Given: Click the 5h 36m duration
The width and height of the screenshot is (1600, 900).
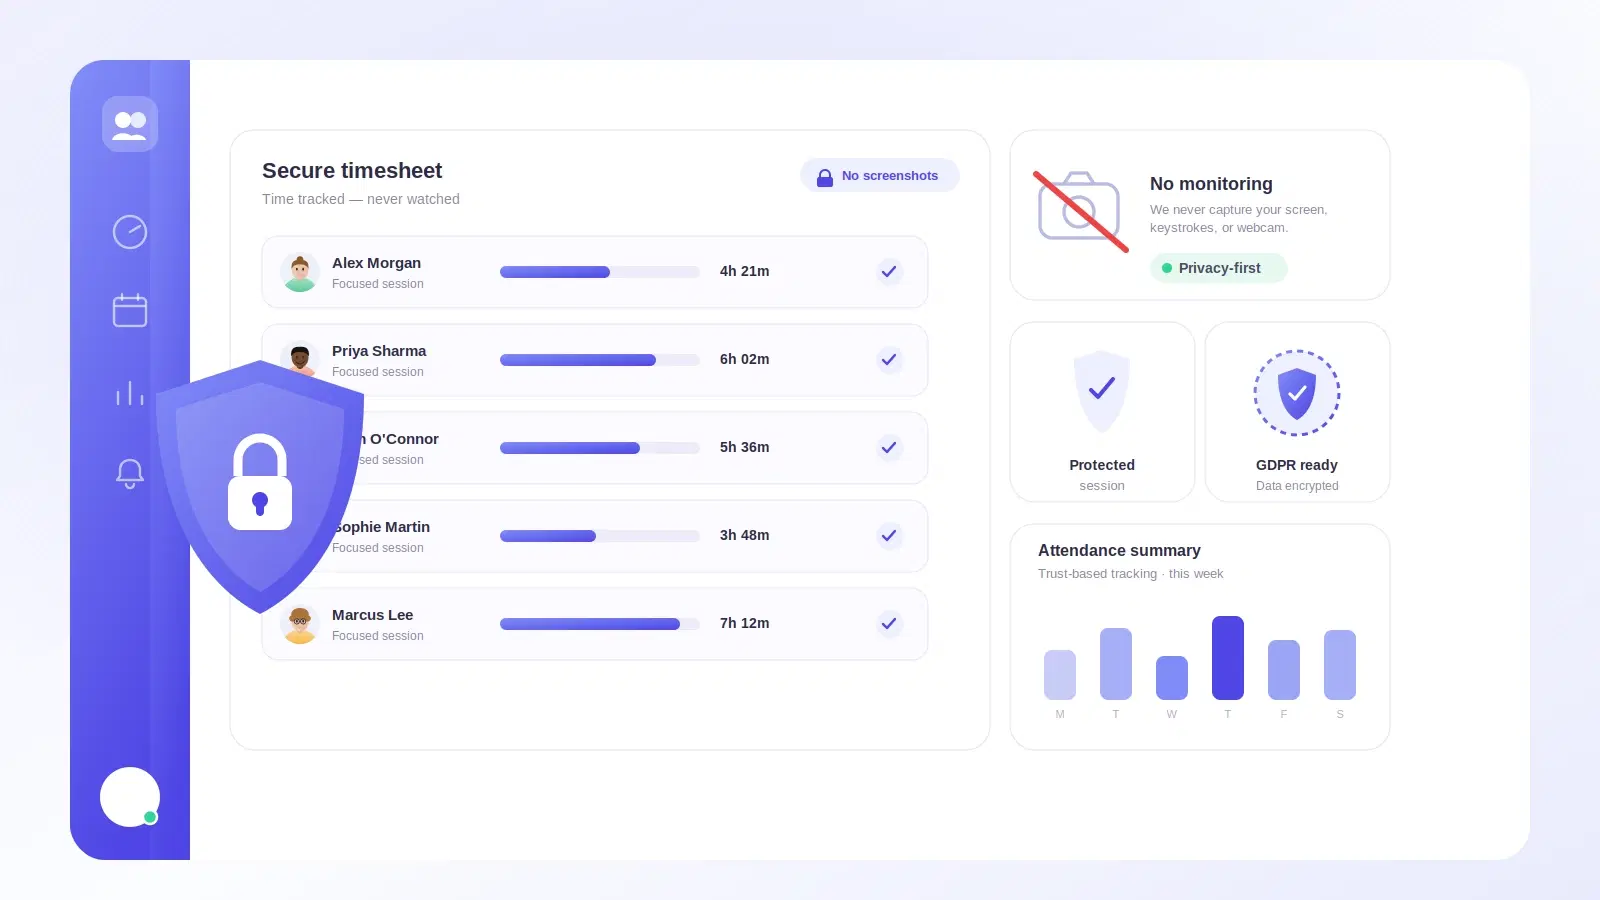Looking at the screenshot, I should pos(744,447).
